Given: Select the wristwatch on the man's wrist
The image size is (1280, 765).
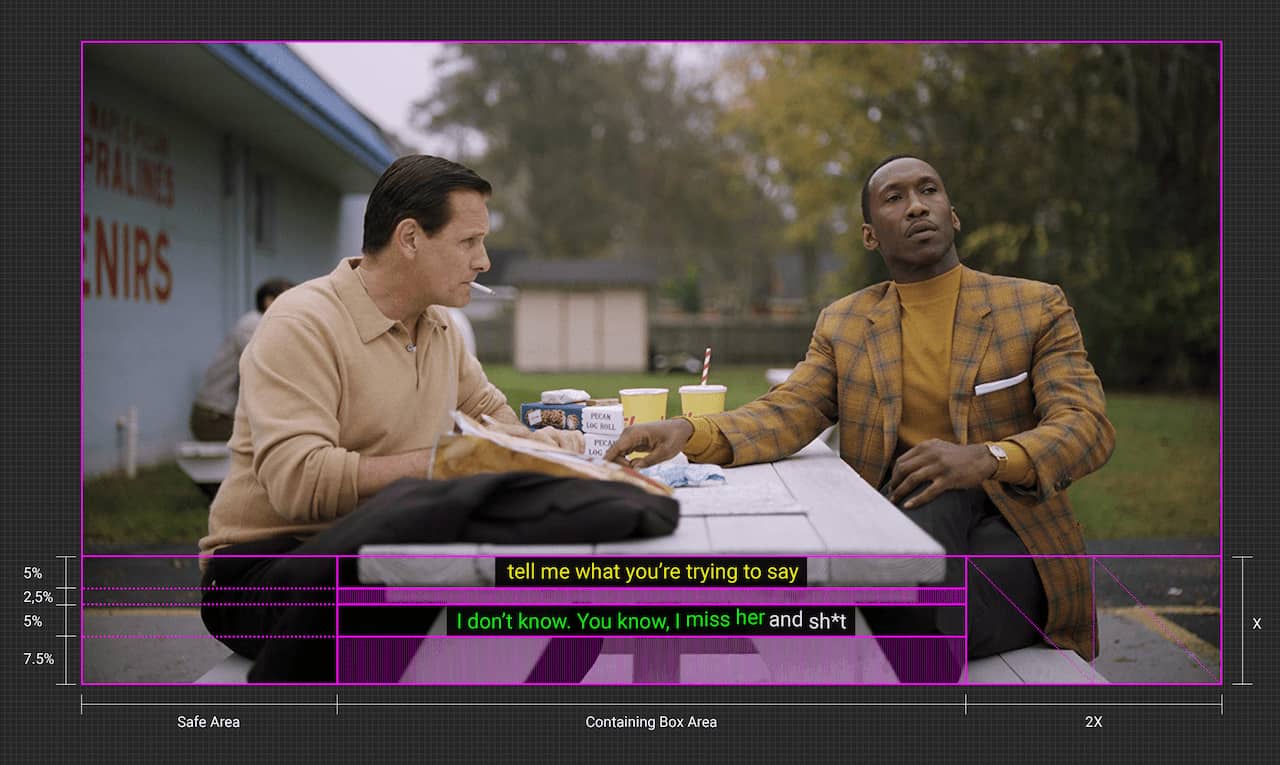Looking at the screenshot, I should (x=997, y=458).
